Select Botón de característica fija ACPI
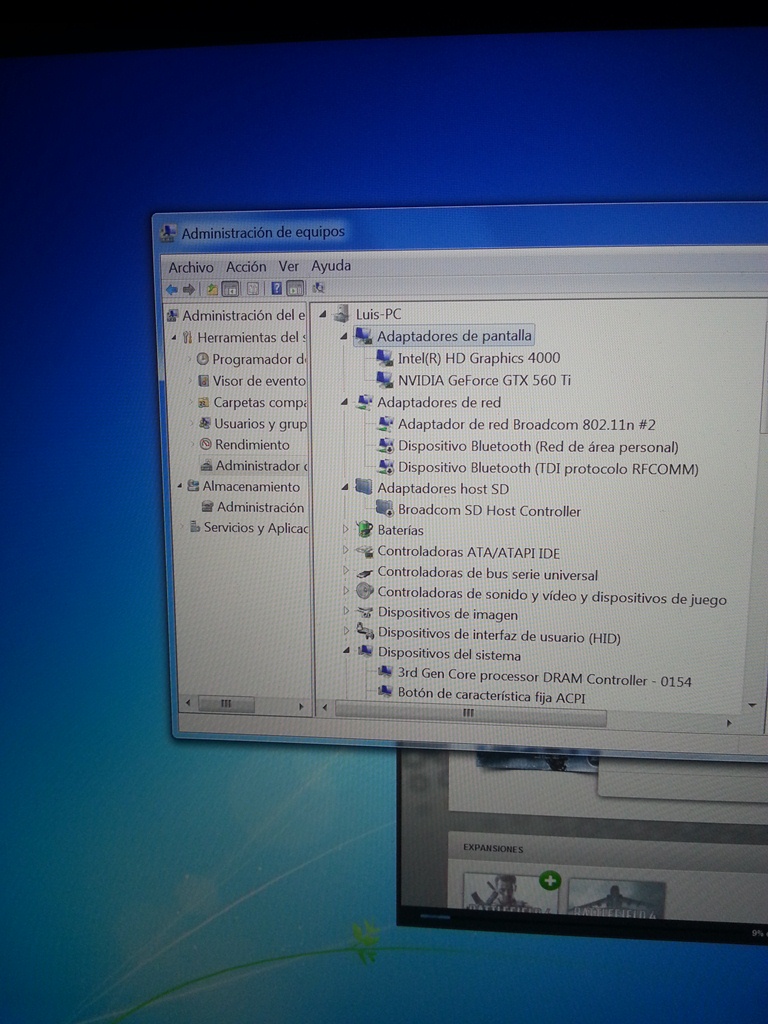This screenshot has height=1024, width=768. [x=491, y=695]
